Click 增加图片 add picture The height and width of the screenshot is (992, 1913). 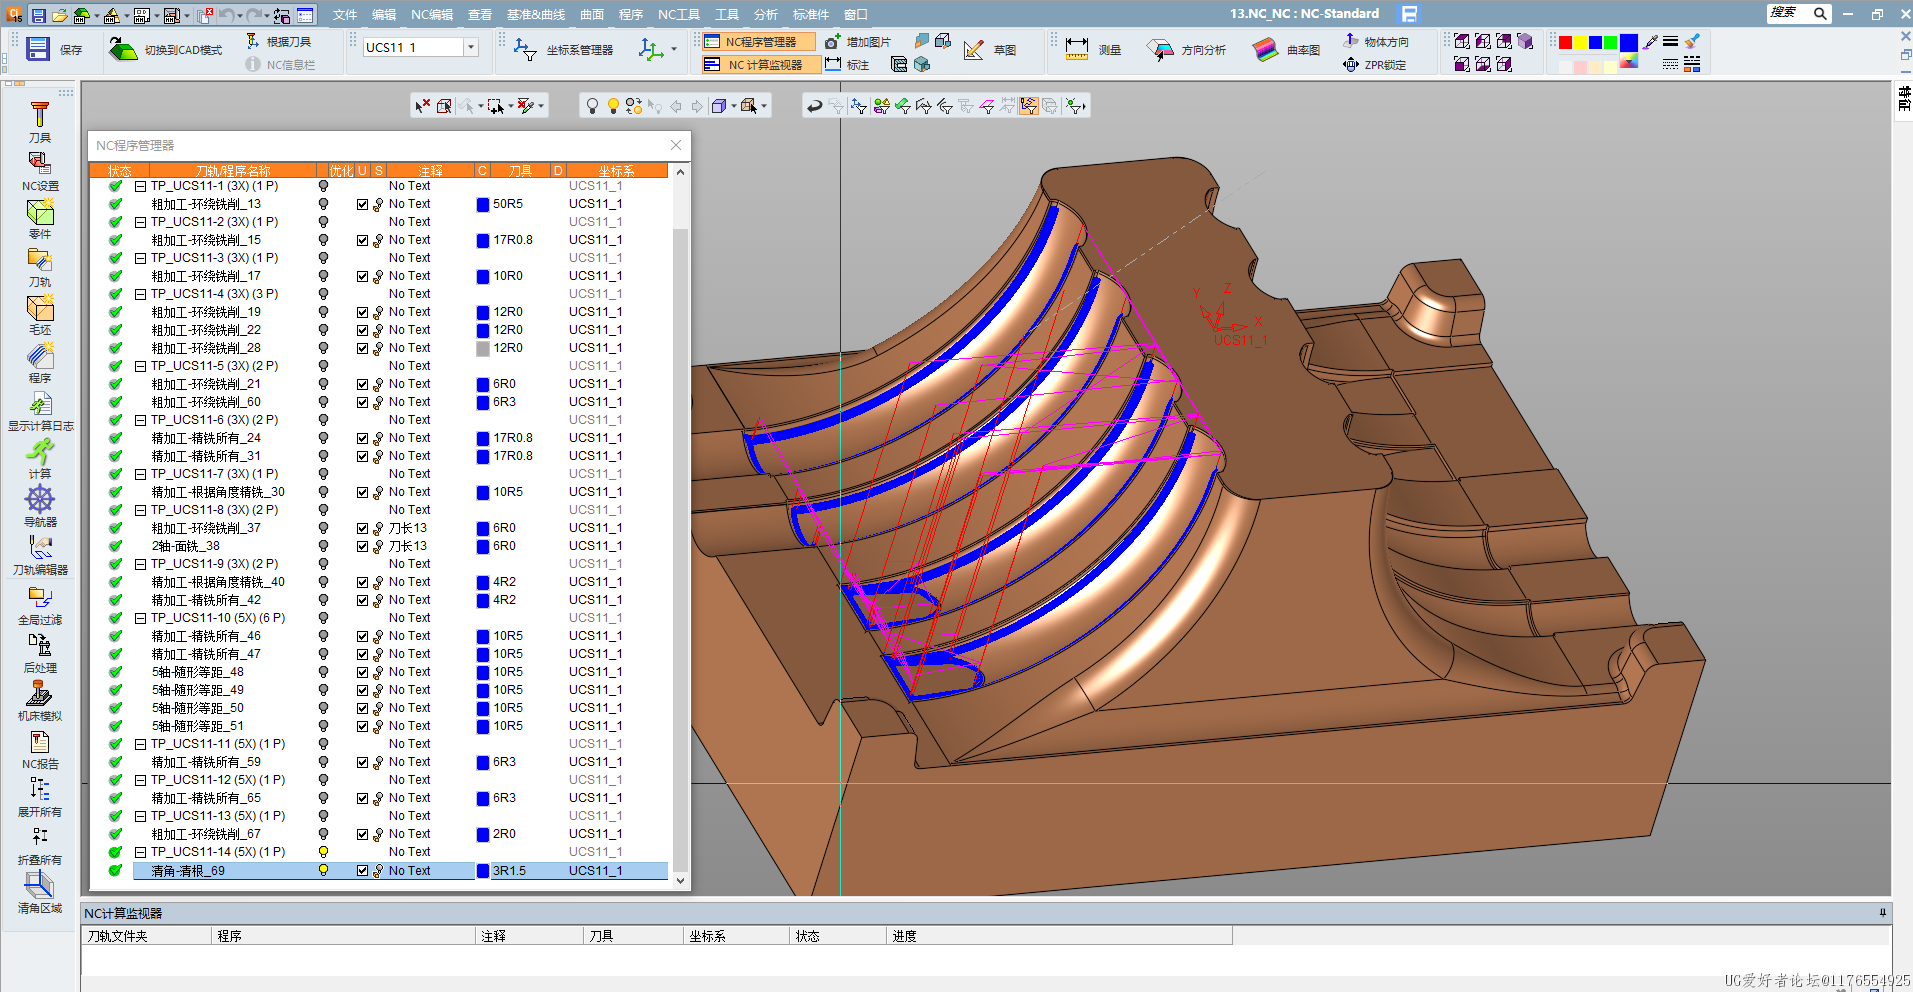click(857, 42)
